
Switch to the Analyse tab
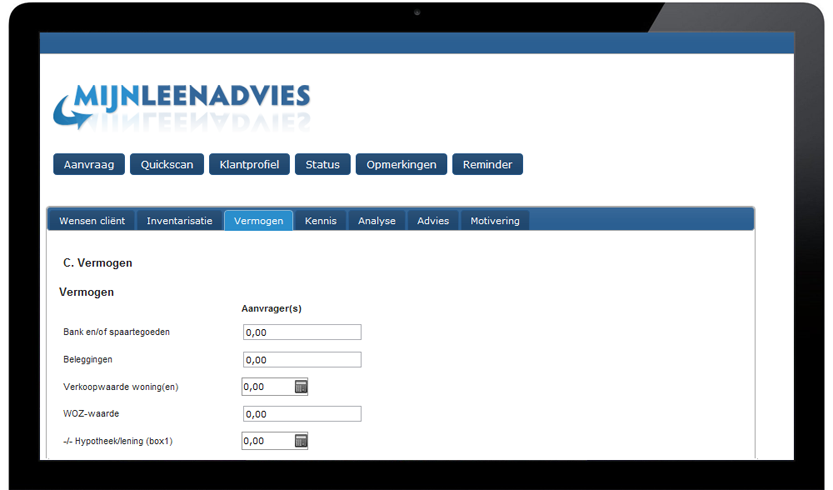click(x=377, y=221)
